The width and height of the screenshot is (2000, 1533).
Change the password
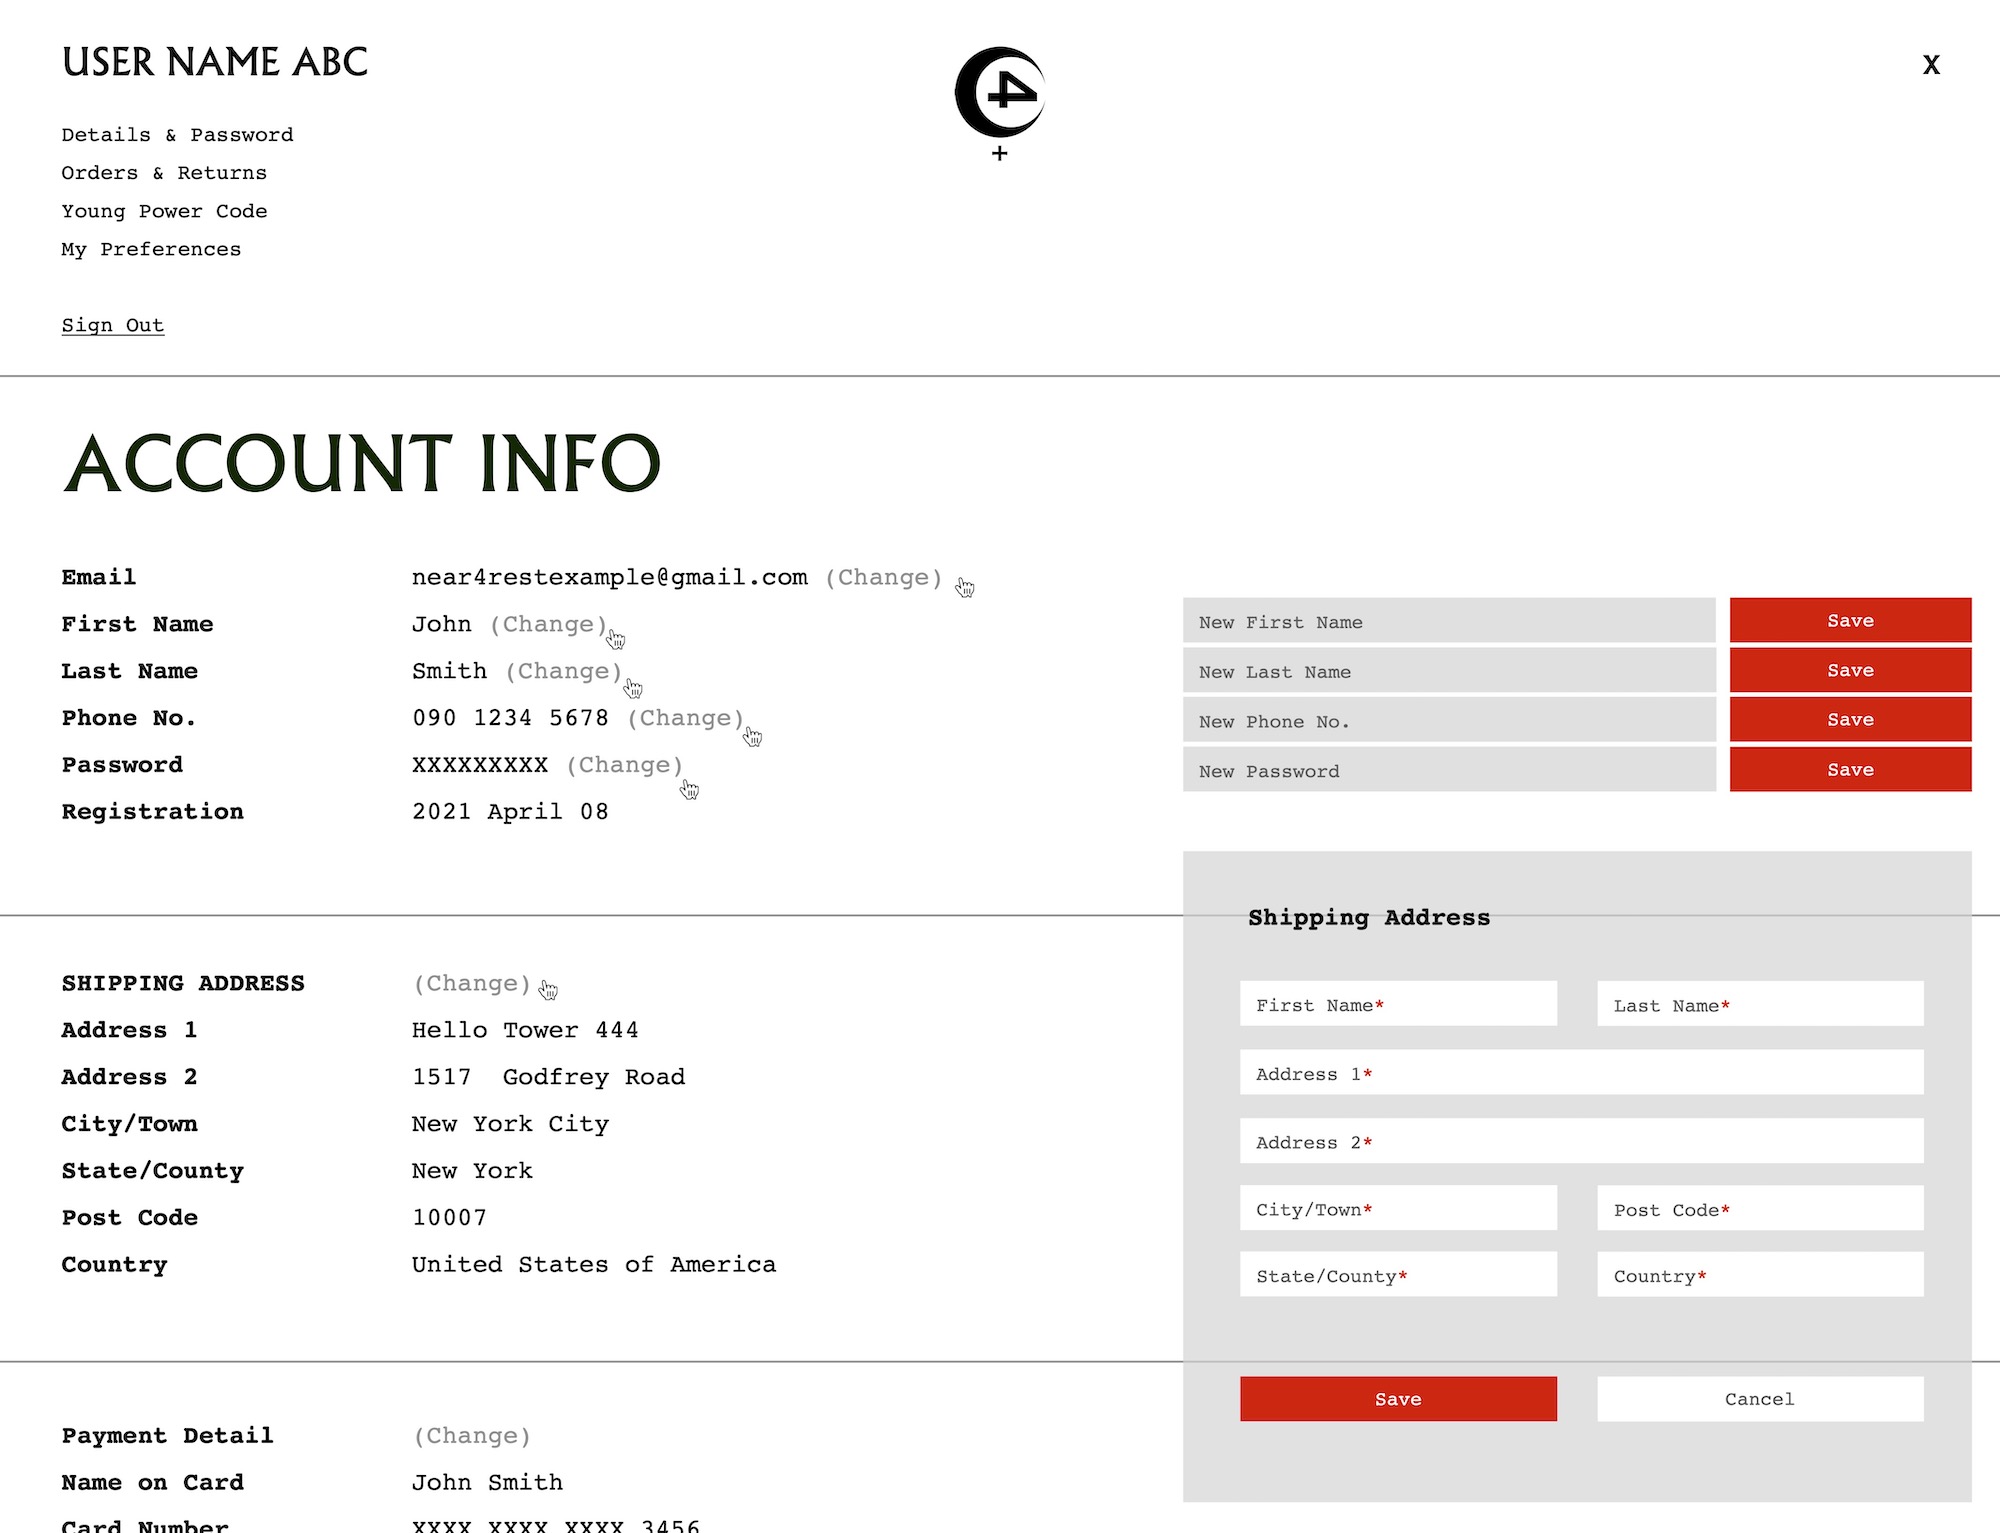pyautogui.click(x=625, y=765)
